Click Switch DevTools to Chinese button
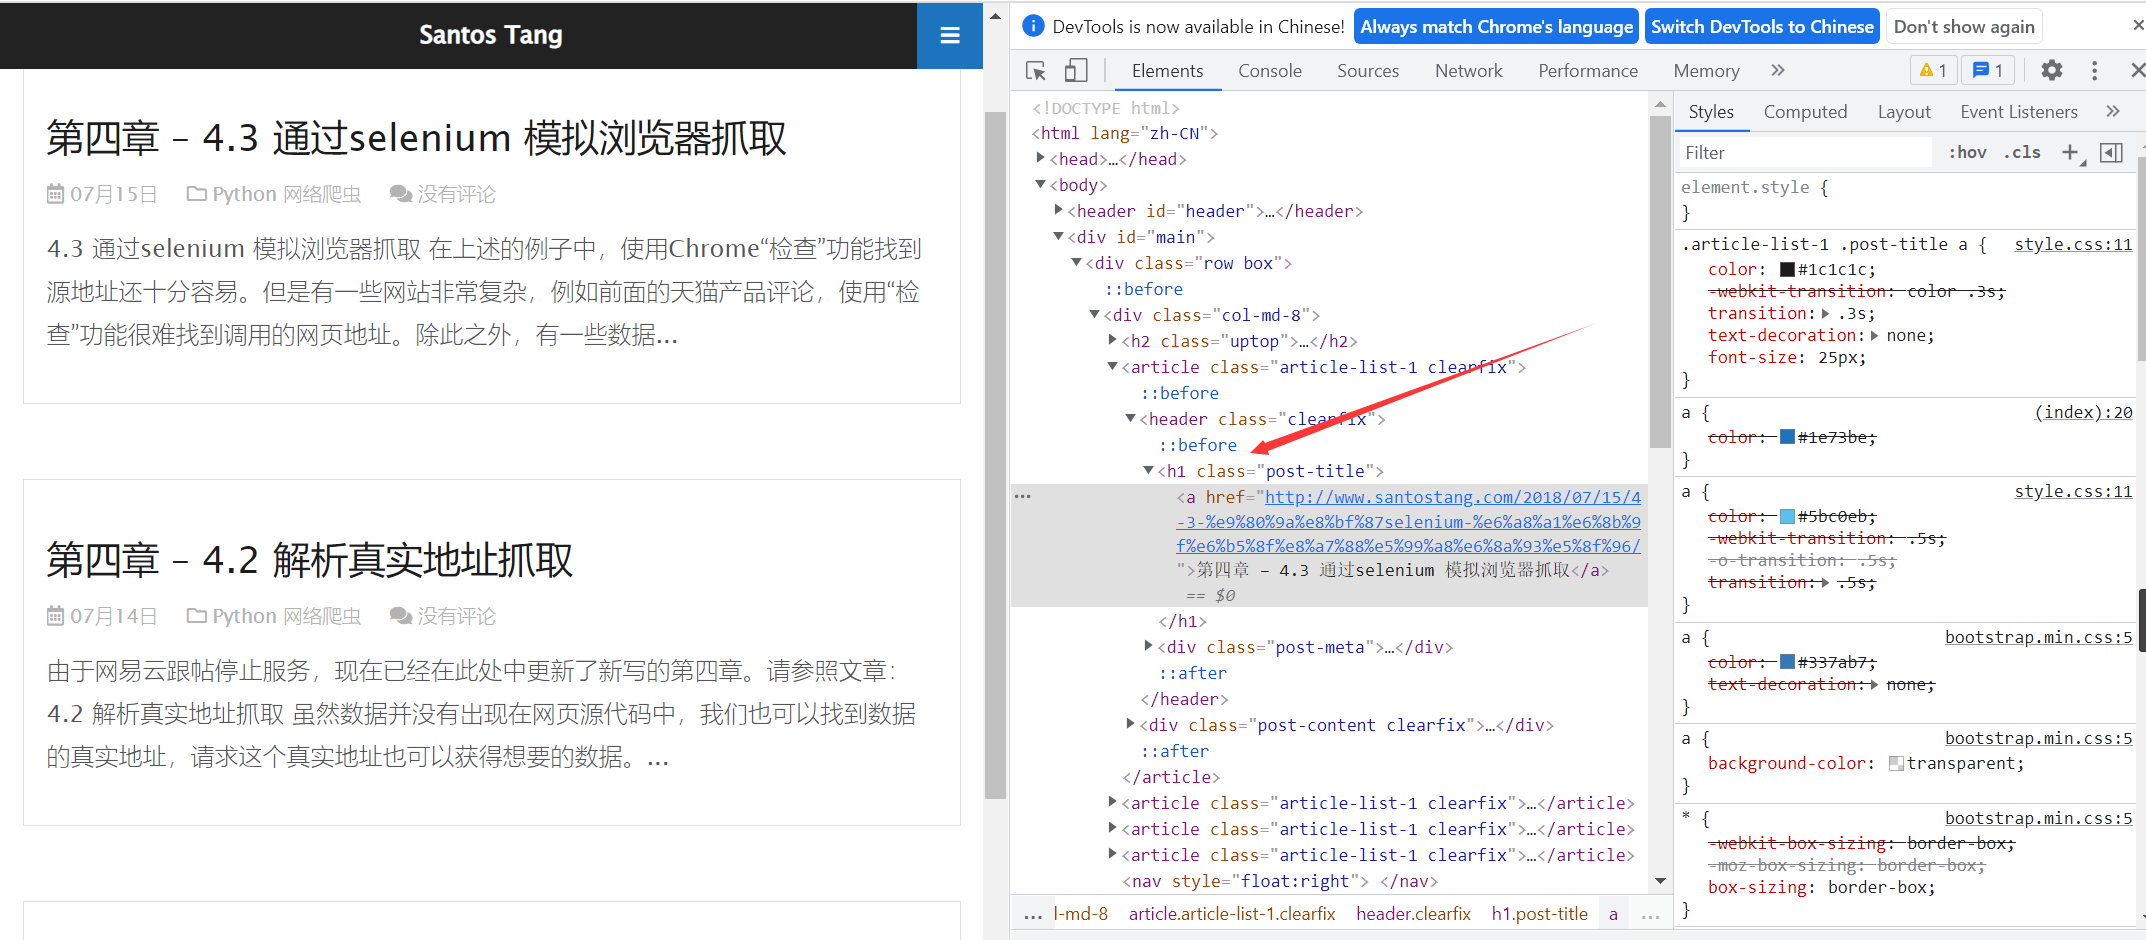Image resolution: width=2146 pixels, height=940 pixels. pos(1762,27)
